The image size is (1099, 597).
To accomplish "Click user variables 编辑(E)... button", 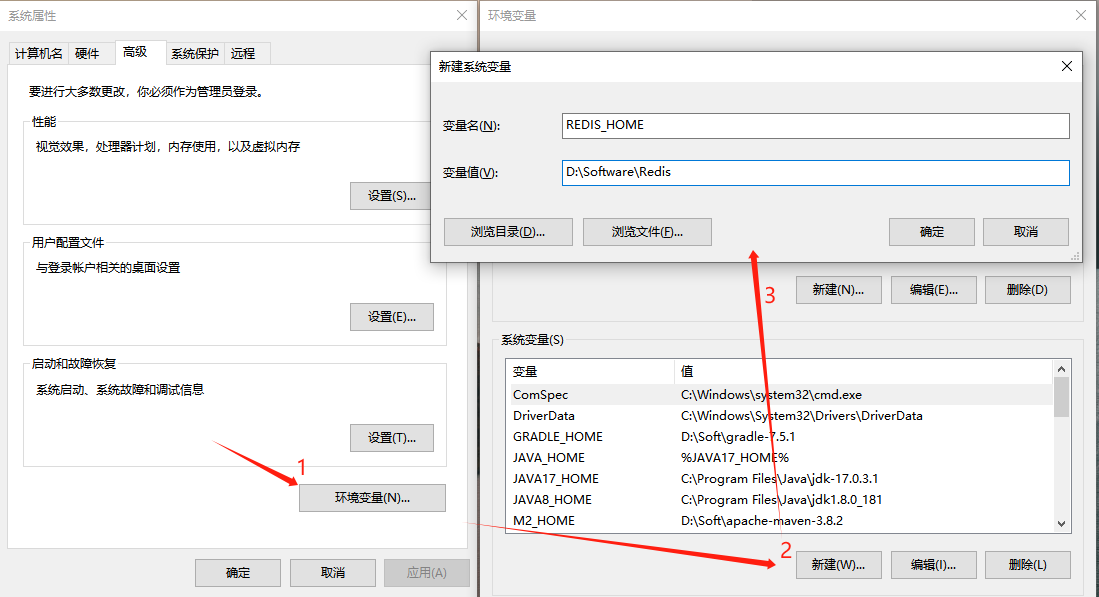I will pyautogui.click(x=934, y=290).
